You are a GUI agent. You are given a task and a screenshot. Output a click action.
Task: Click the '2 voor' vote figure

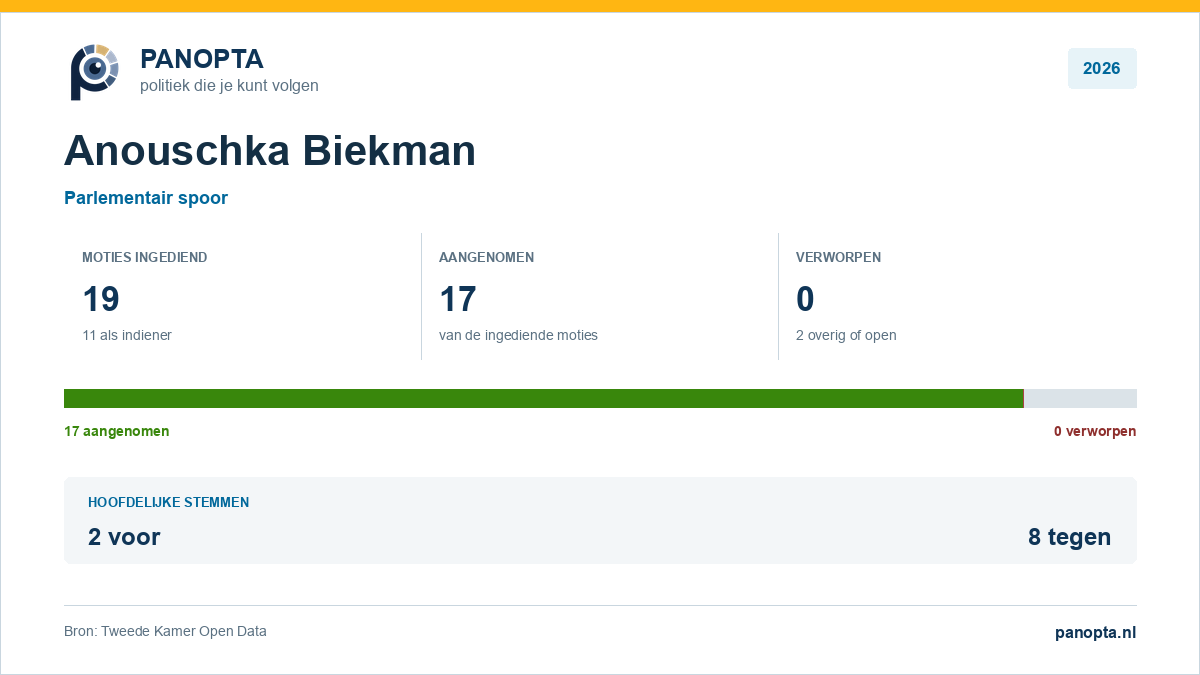(124, 537)
